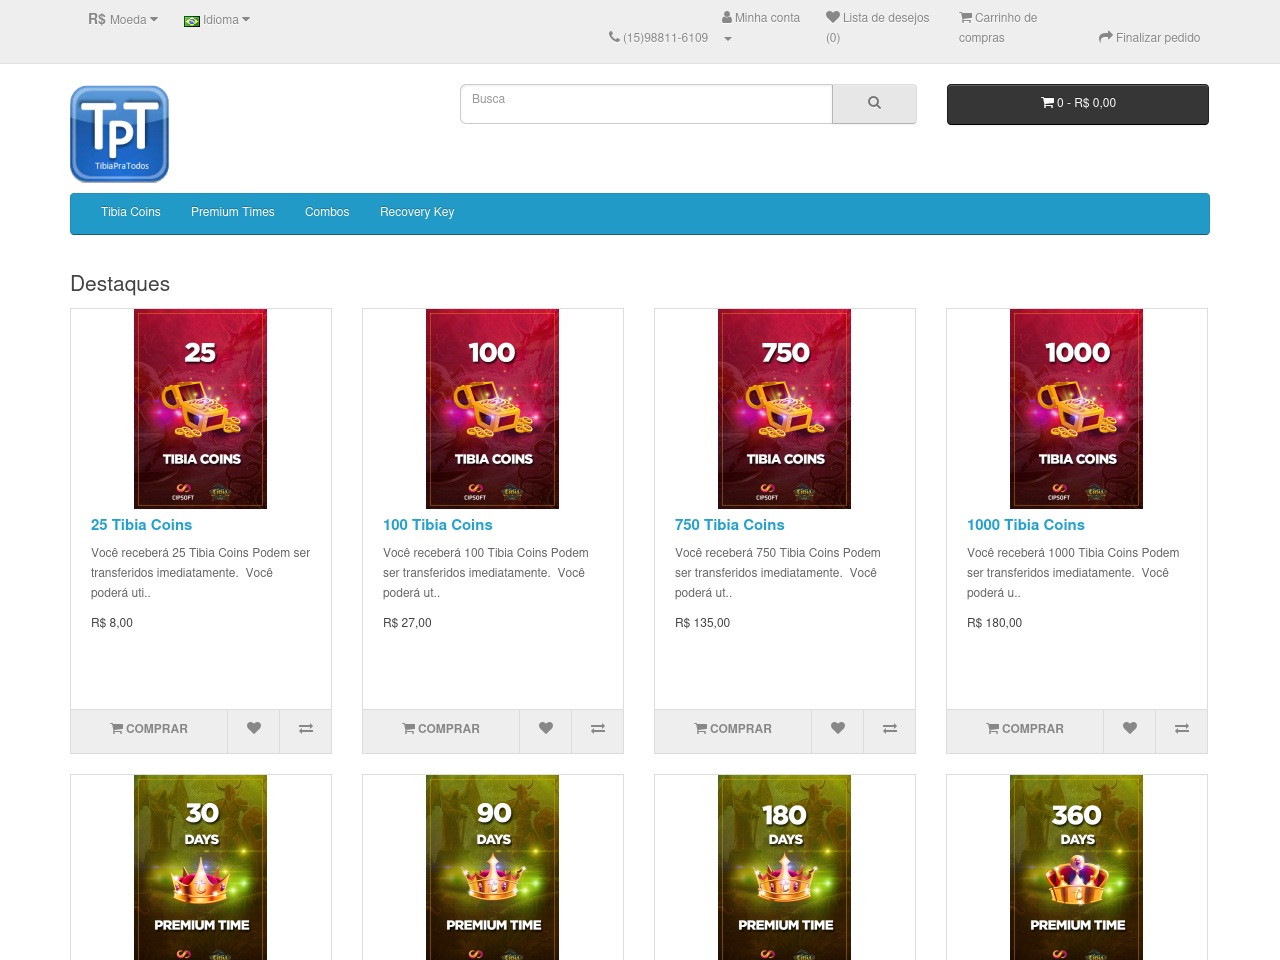
Task: Buy the 25 Tibia Coins product
Action: pyautogui.click(x=149, y=729)
